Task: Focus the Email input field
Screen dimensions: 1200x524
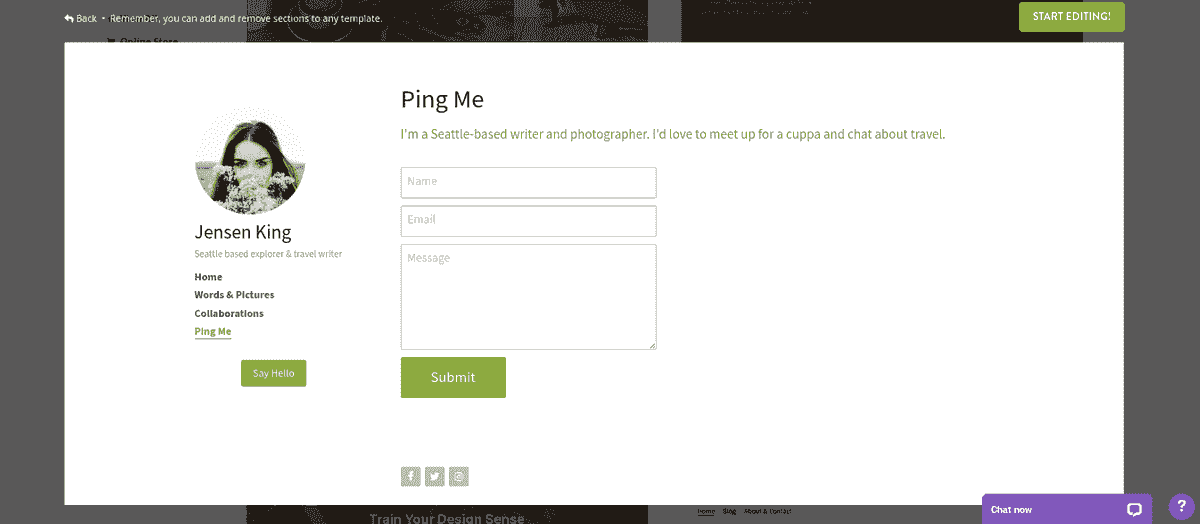Action: coord(528,221)
